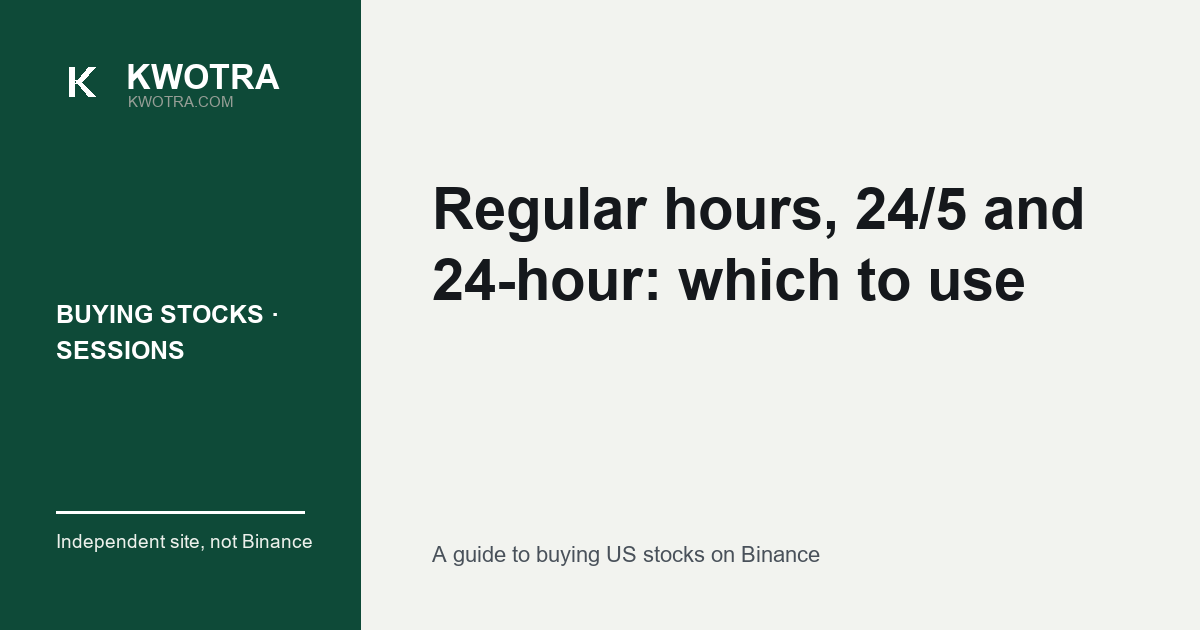The height and width of the screenshot is (630, 1200).
Task: Click "24/5" in the headline
Action: pos(911,209)
